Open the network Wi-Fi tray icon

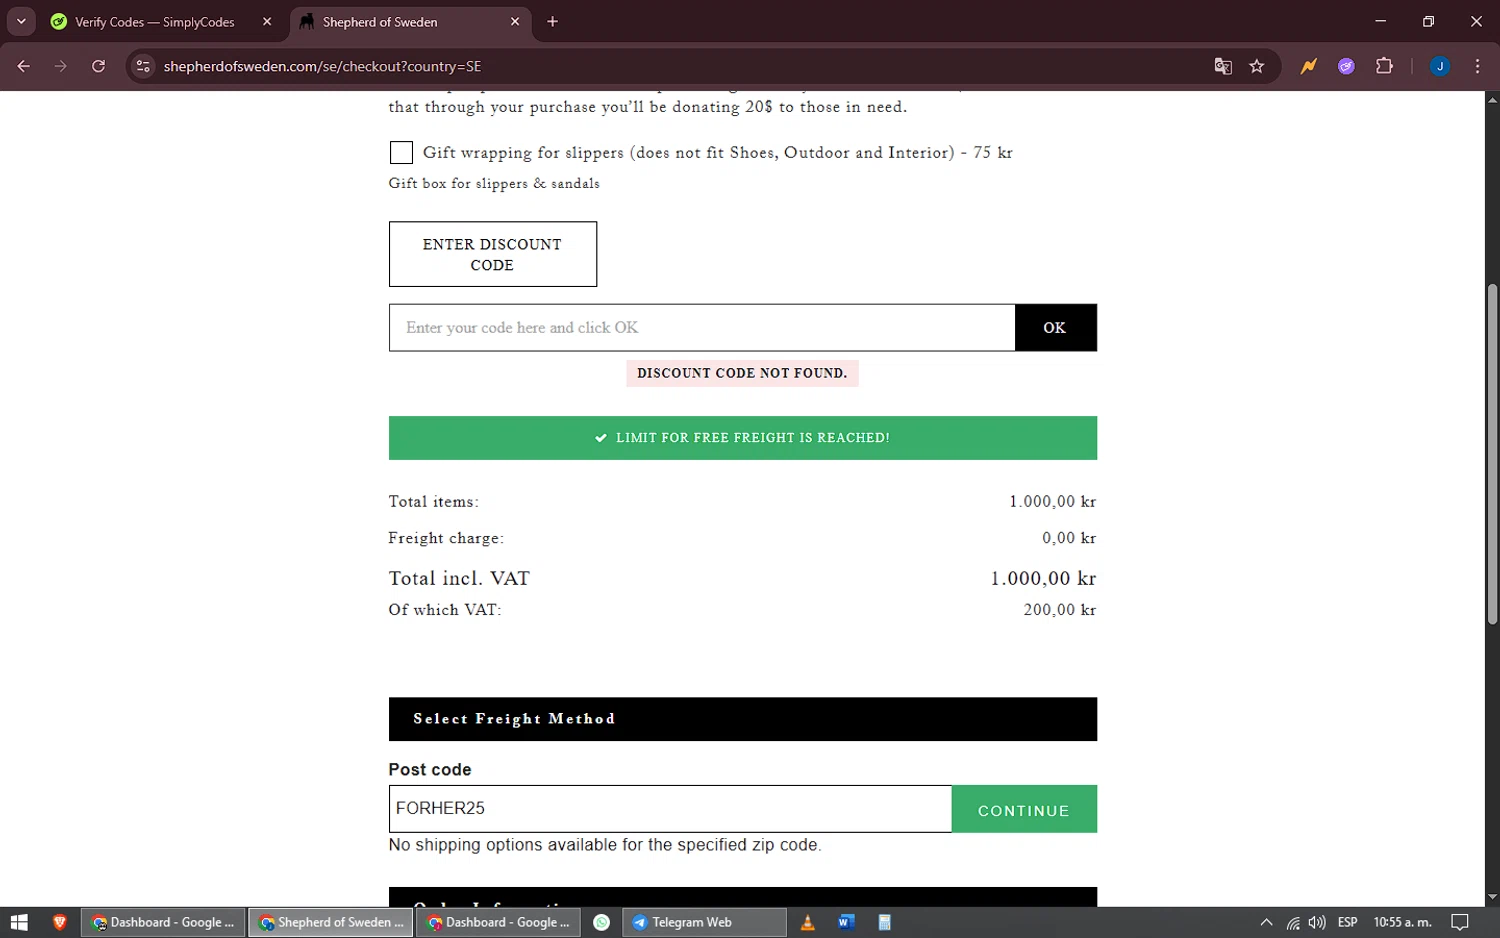[x=1293, y=922]
